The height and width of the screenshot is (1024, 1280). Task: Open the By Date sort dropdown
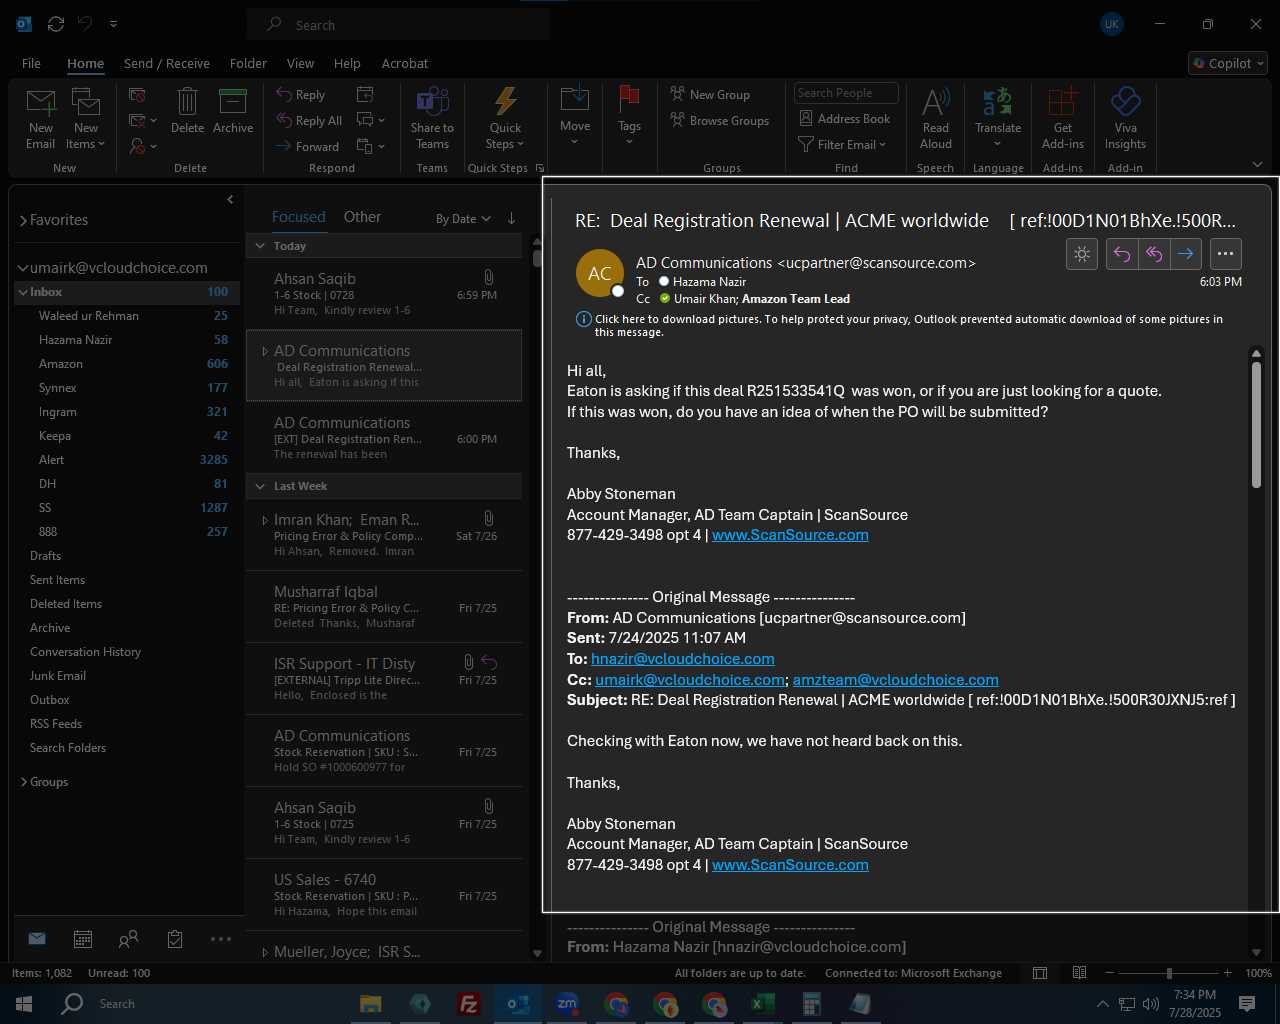pyautogui.click(x=463, y=219)
